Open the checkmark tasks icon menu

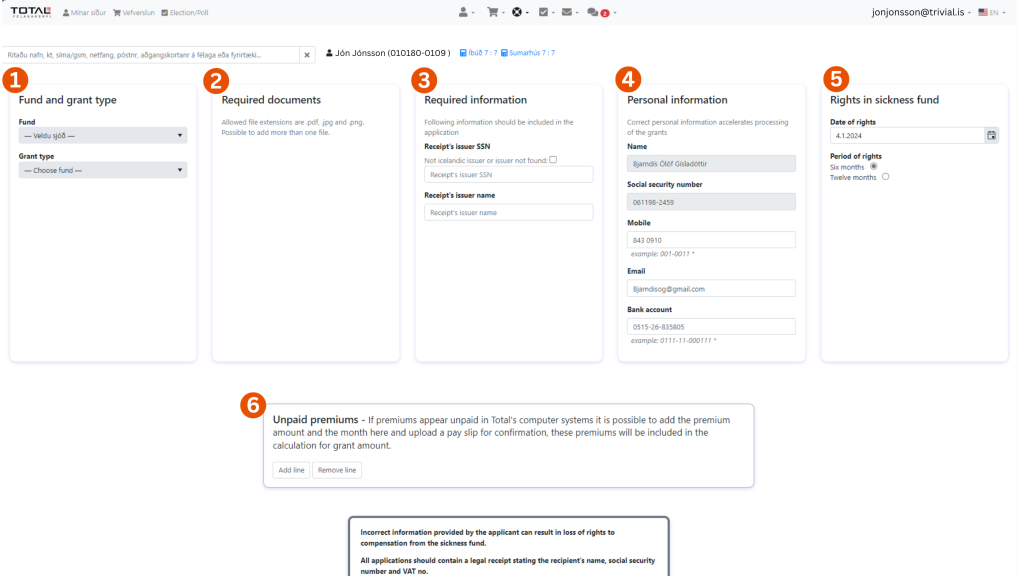coord(546,12)
